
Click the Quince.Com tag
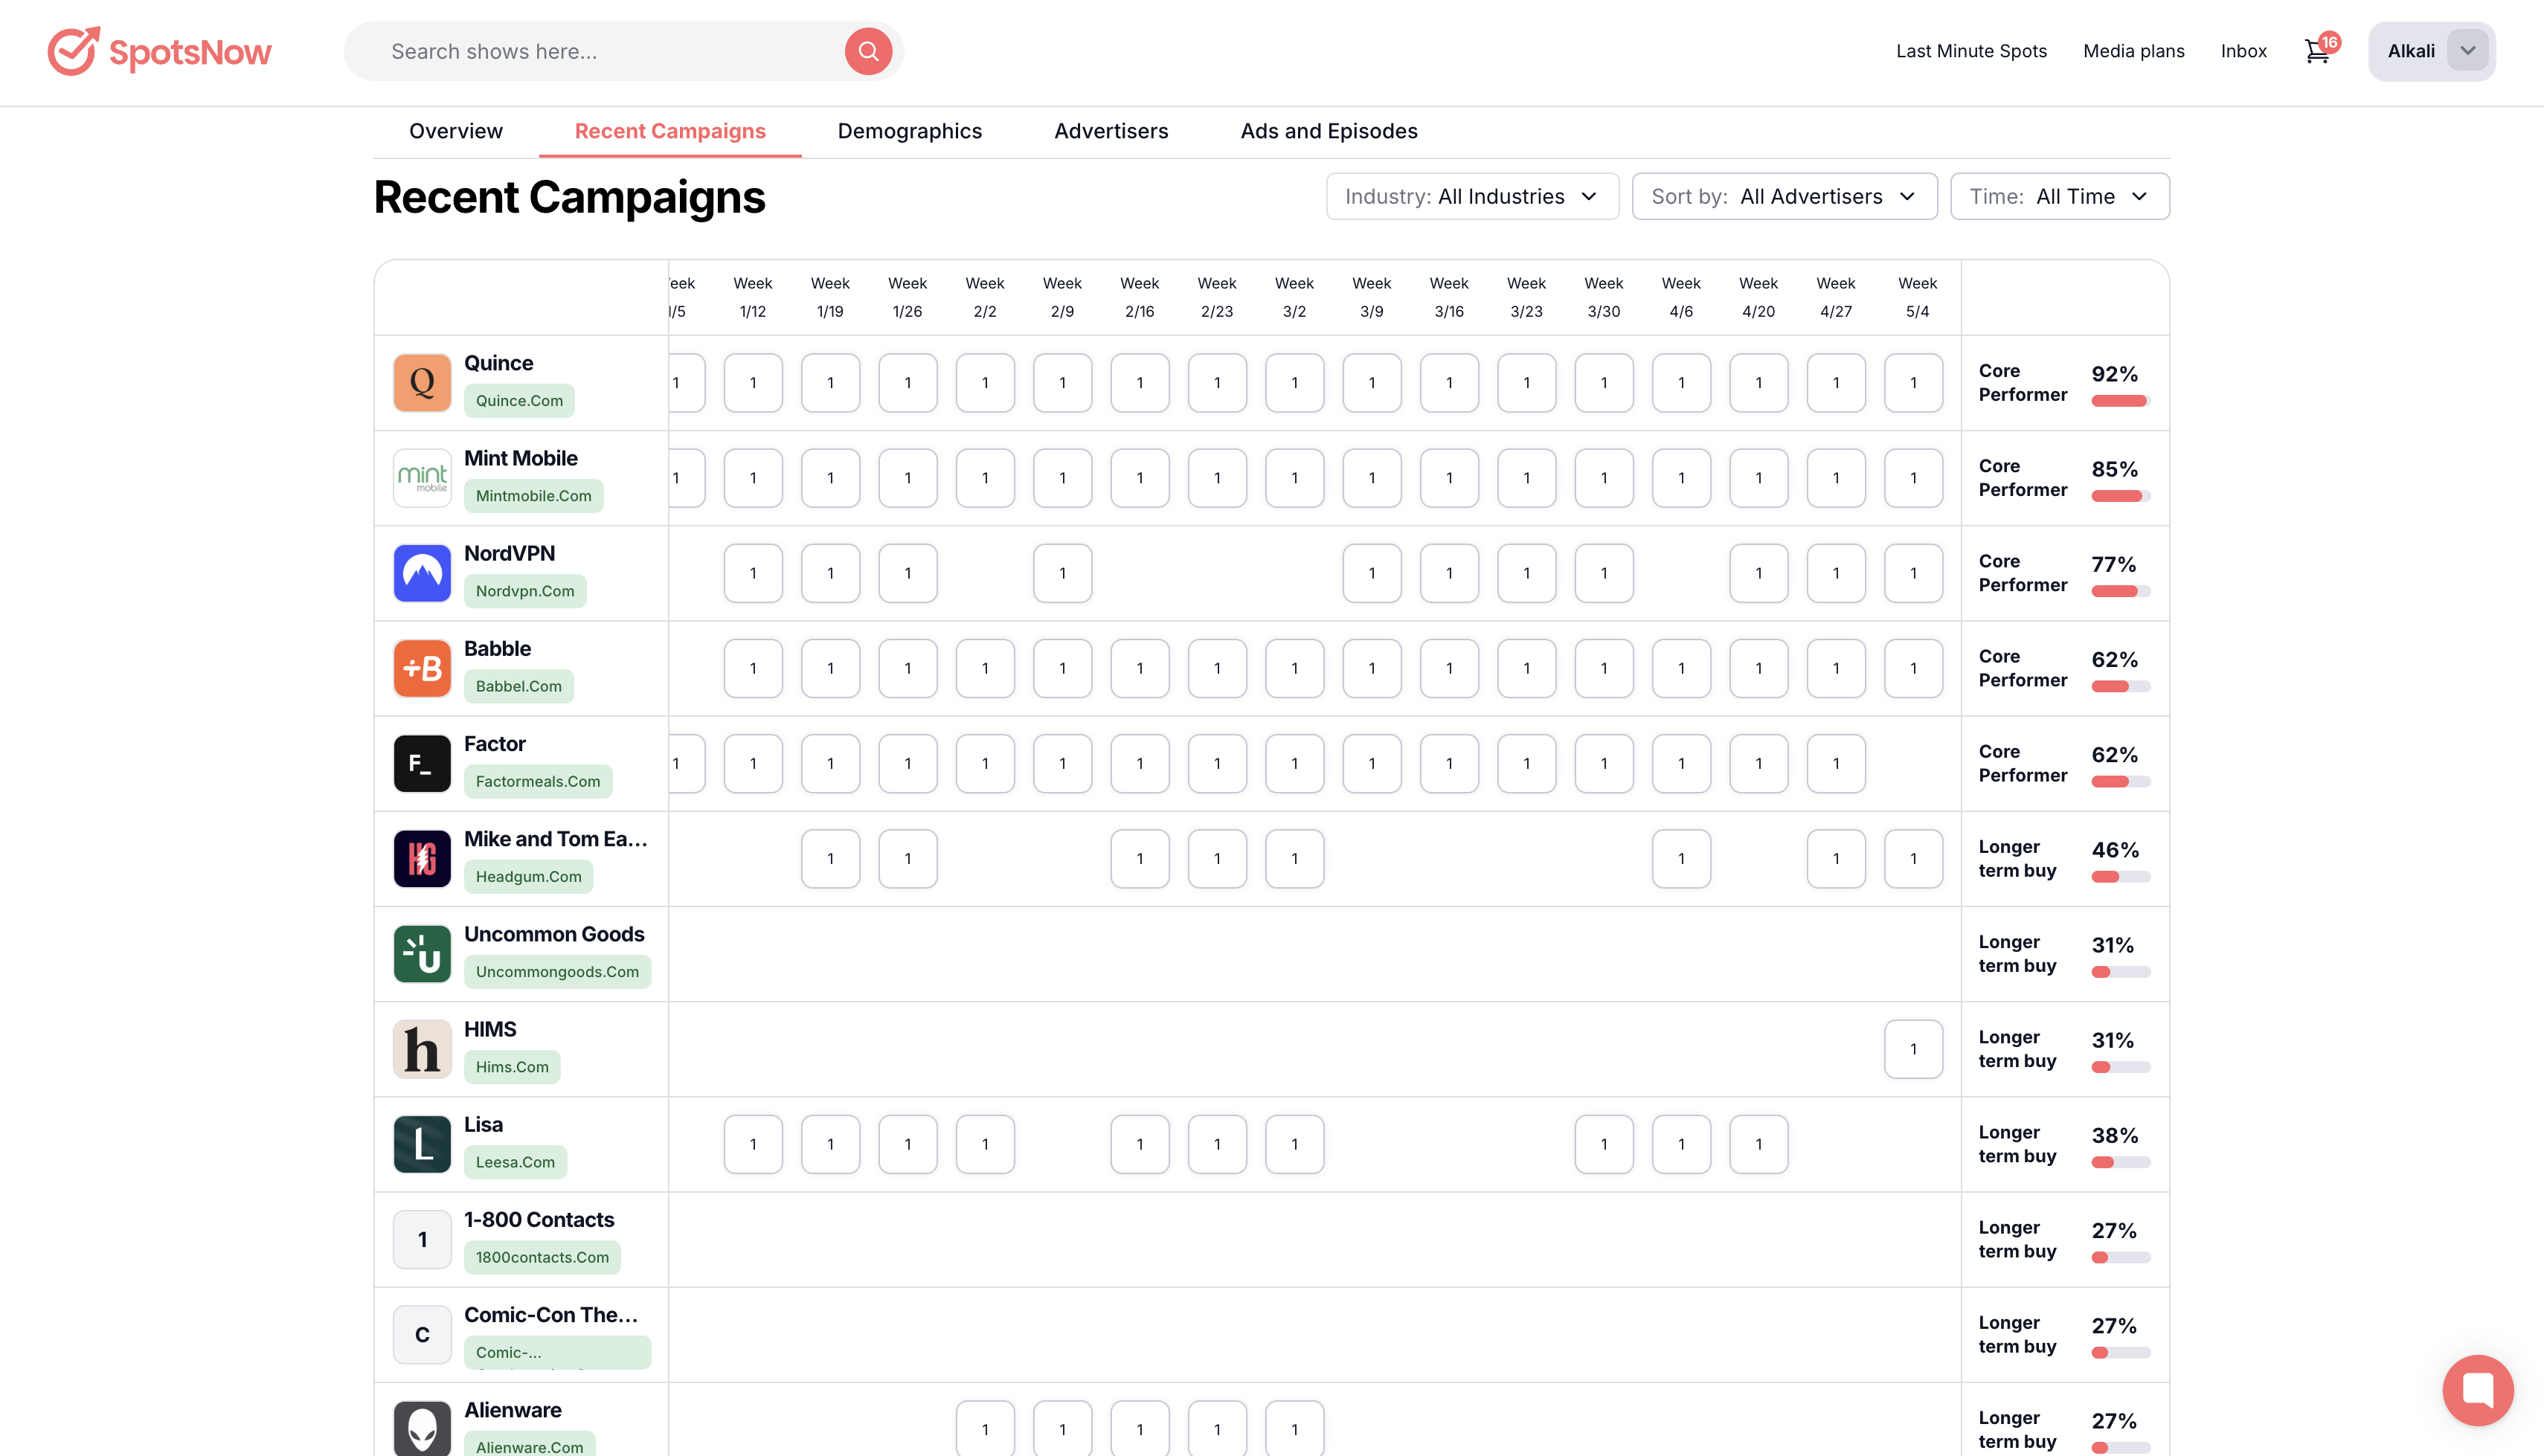coord(519,400)
